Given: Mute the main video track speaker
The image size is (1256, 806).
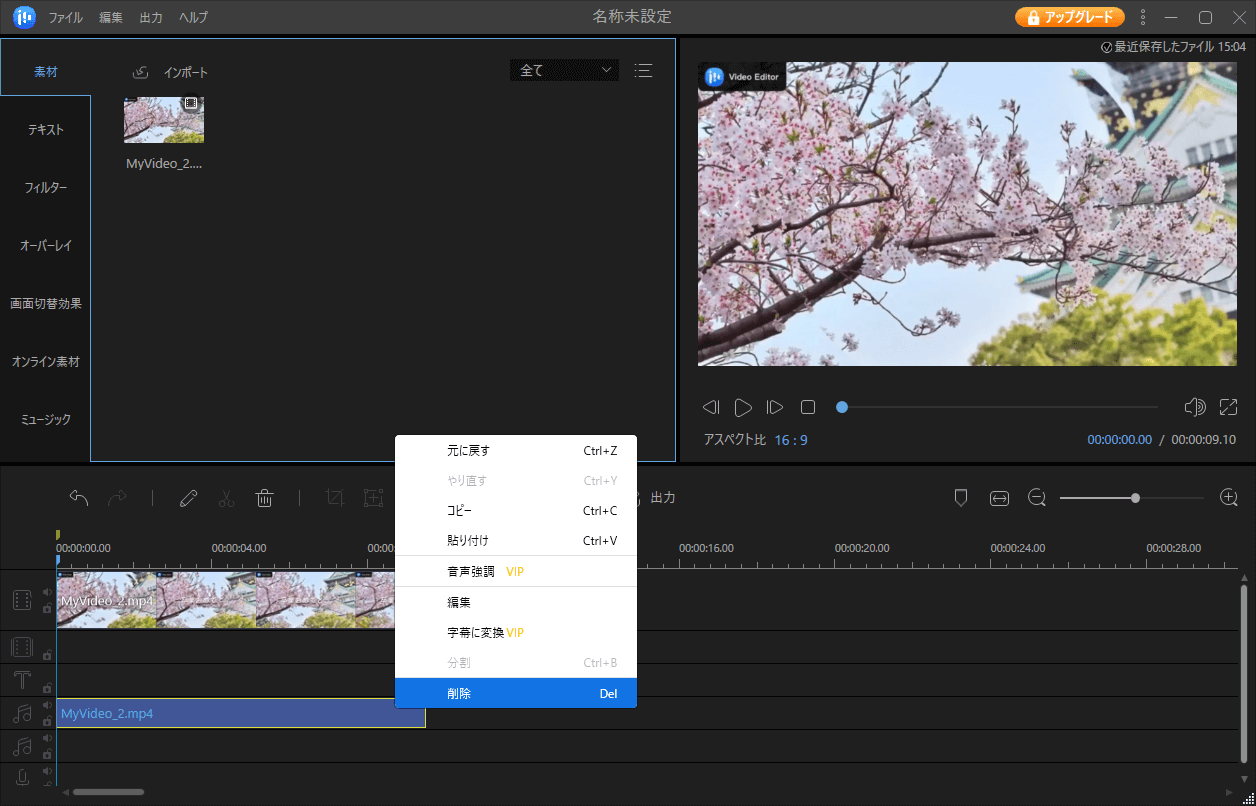Looking at the screenshot, I should coord(47,592).
